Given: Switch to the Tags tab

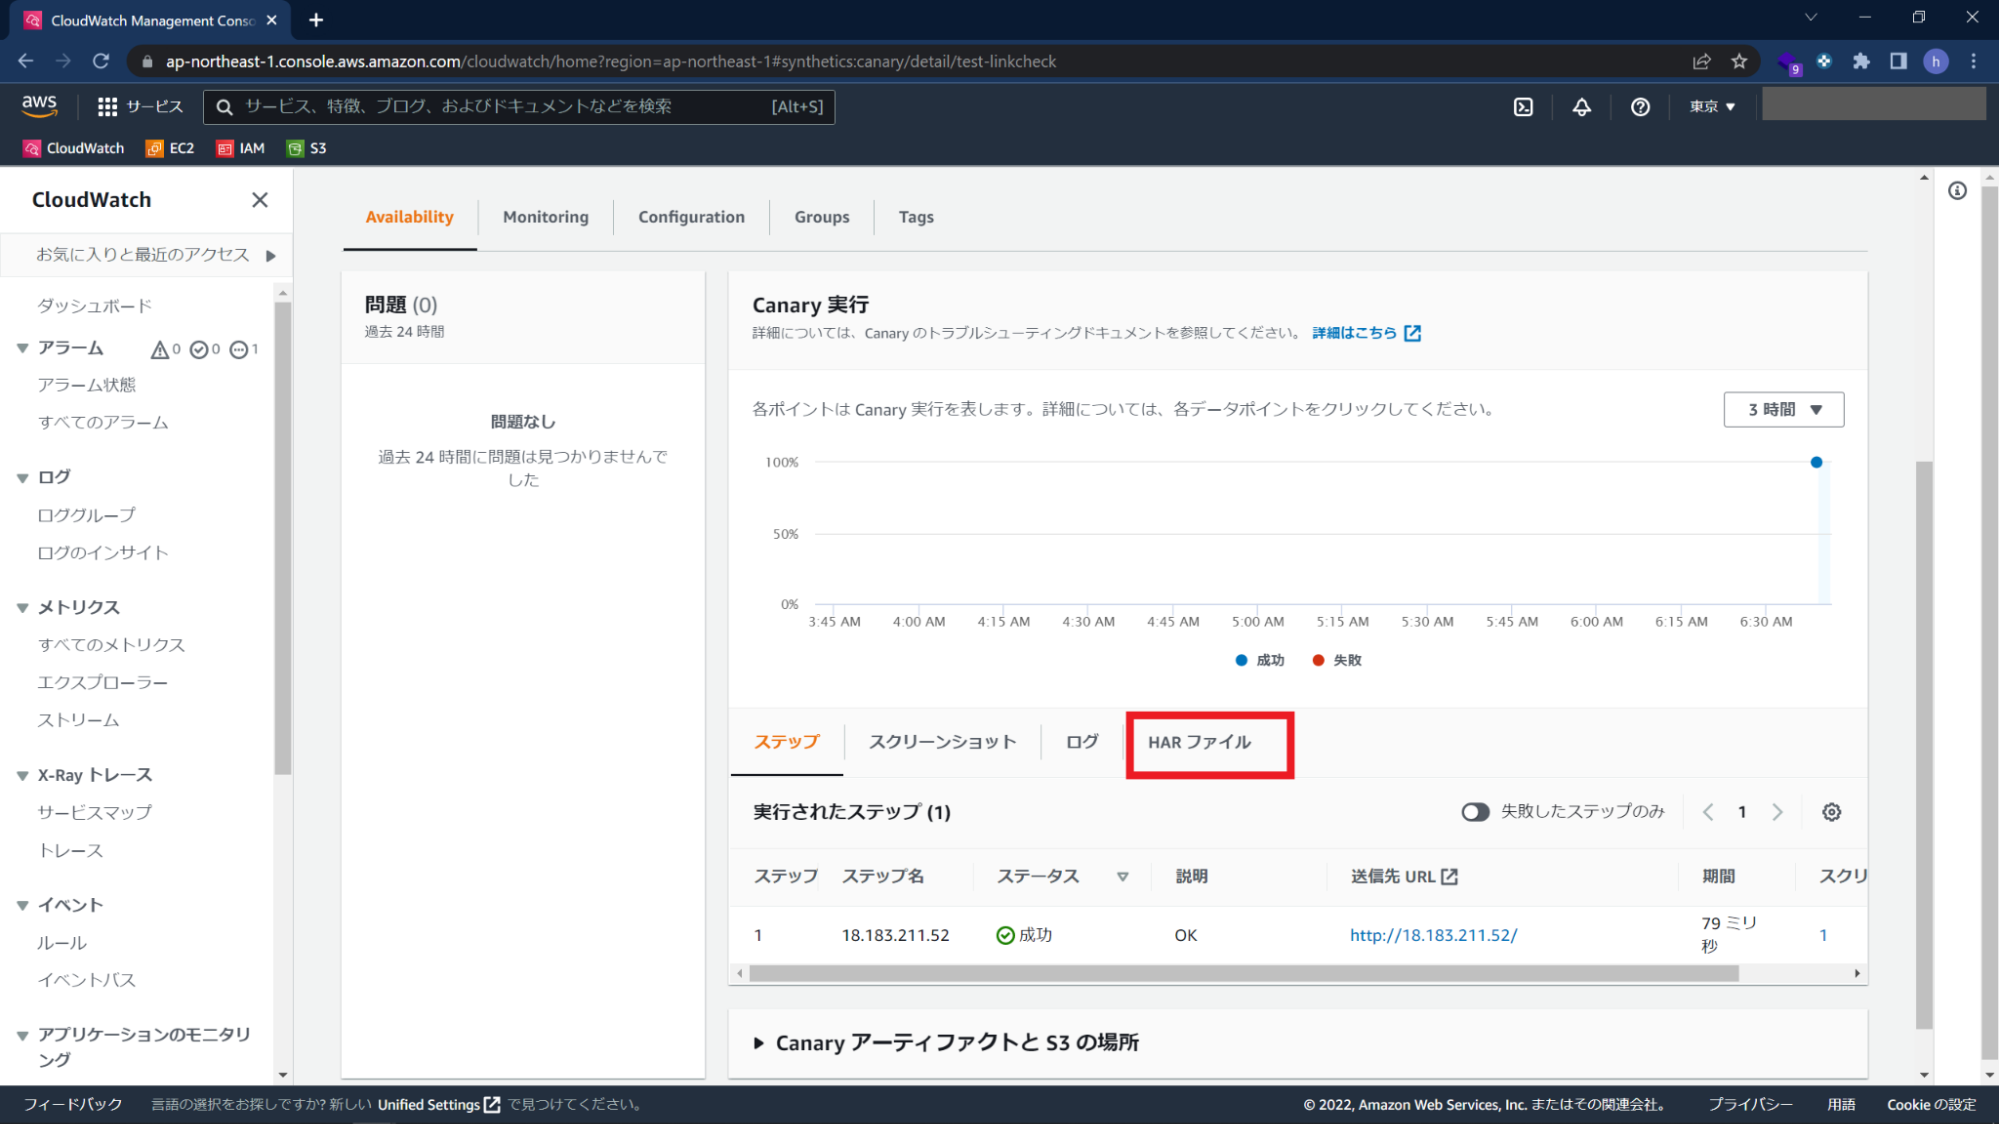Looking at the screenshot, I should tap(915, 217).
